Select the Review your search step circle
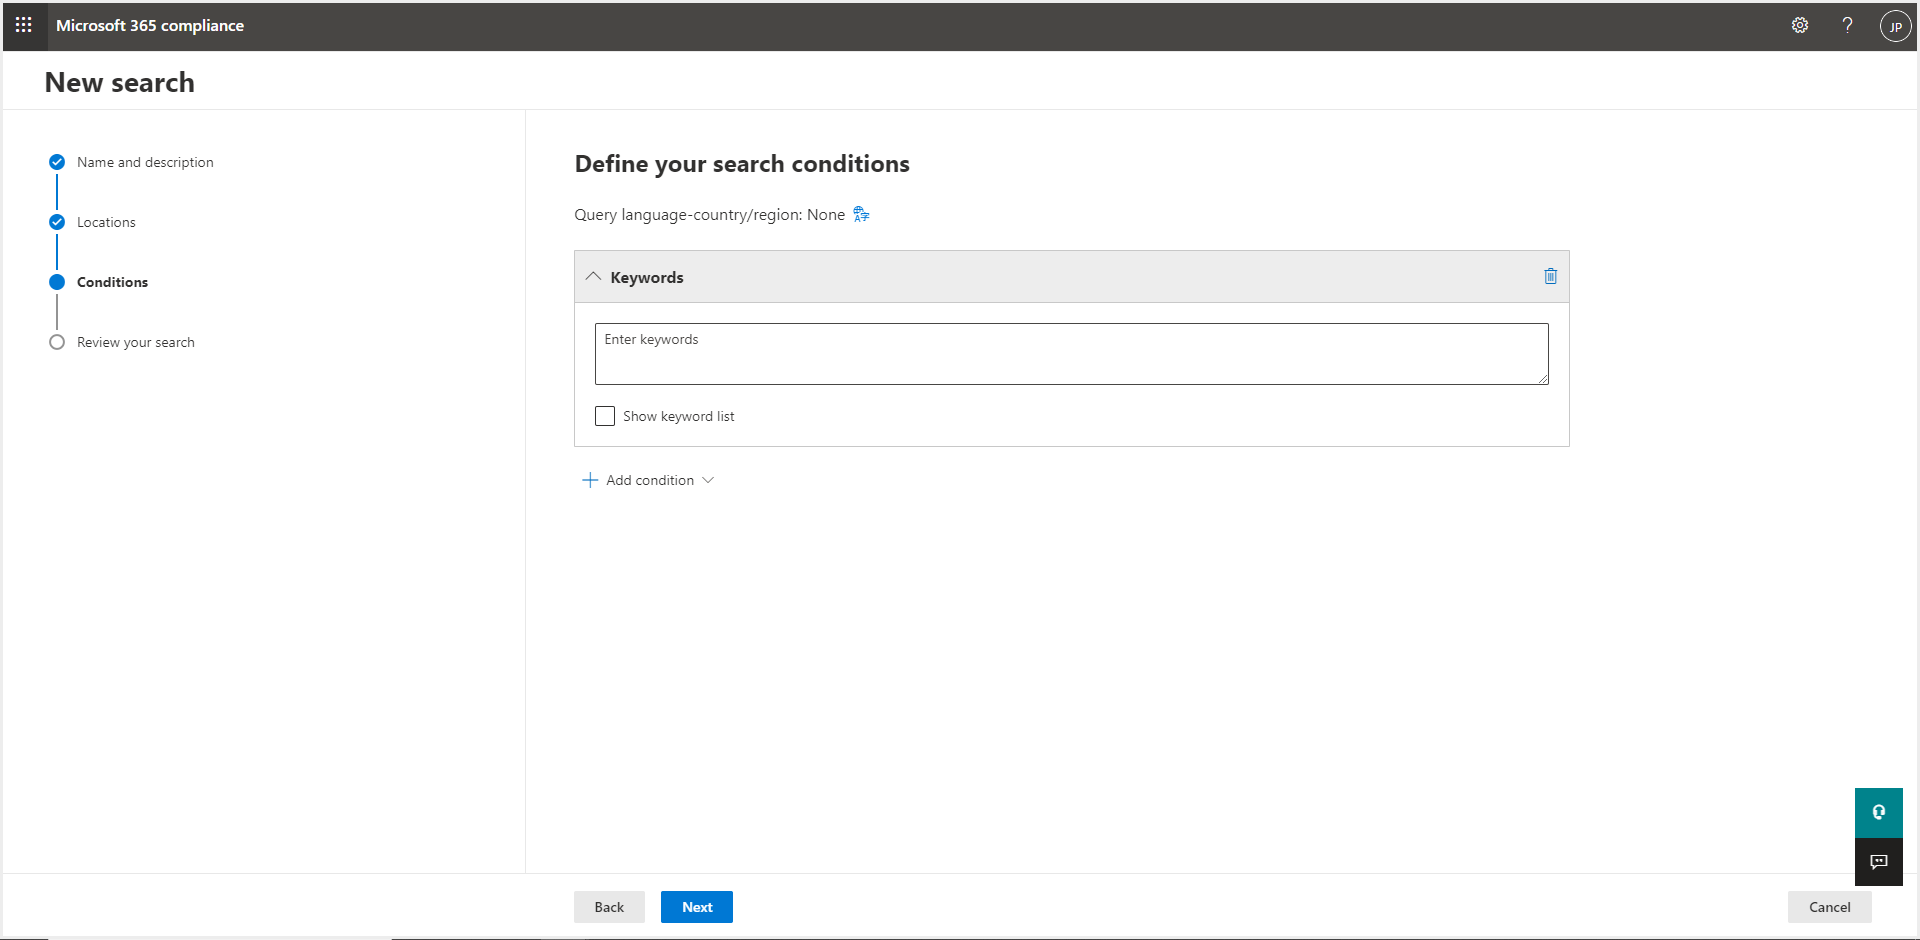The image size is (1920, 940). (x=57, y=342)
